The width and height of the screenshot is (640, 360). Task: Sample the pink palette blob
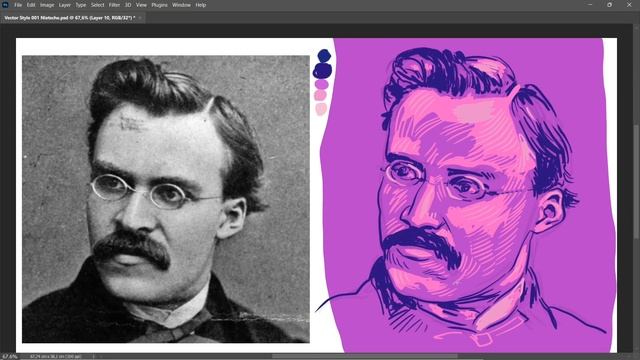(x=320, y=96)
